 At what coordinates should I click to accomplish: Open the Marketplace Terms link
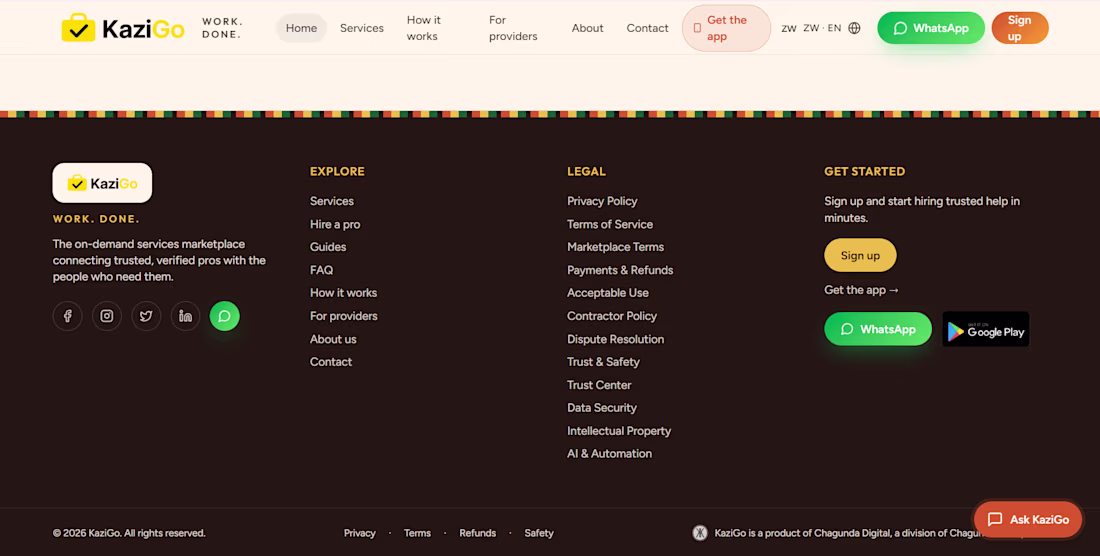tap(615, 247)
